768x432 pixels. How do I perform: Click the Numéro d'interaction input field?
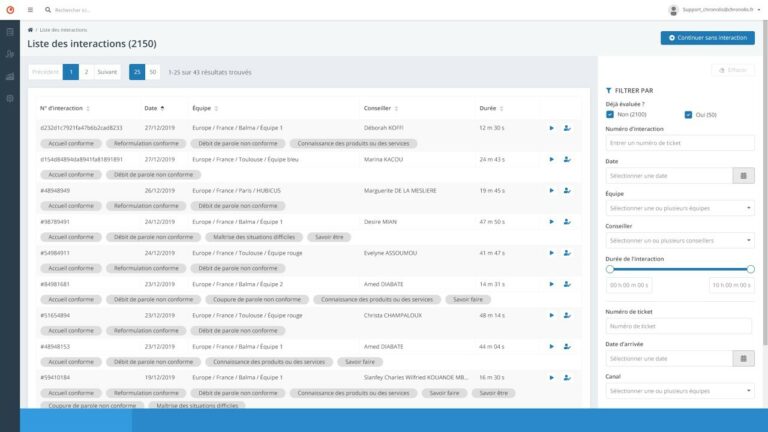coord(680,143)
